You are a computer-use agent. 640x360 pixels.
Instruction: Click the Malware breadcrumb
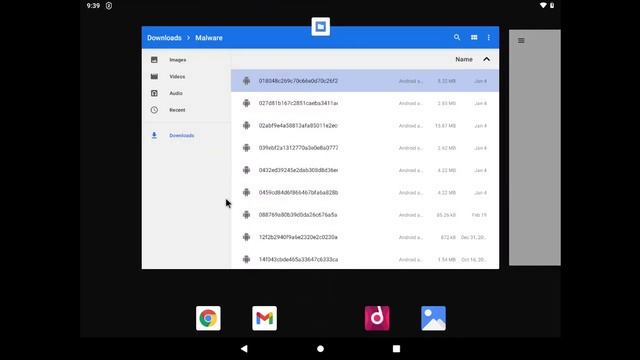tap(209, 38)
